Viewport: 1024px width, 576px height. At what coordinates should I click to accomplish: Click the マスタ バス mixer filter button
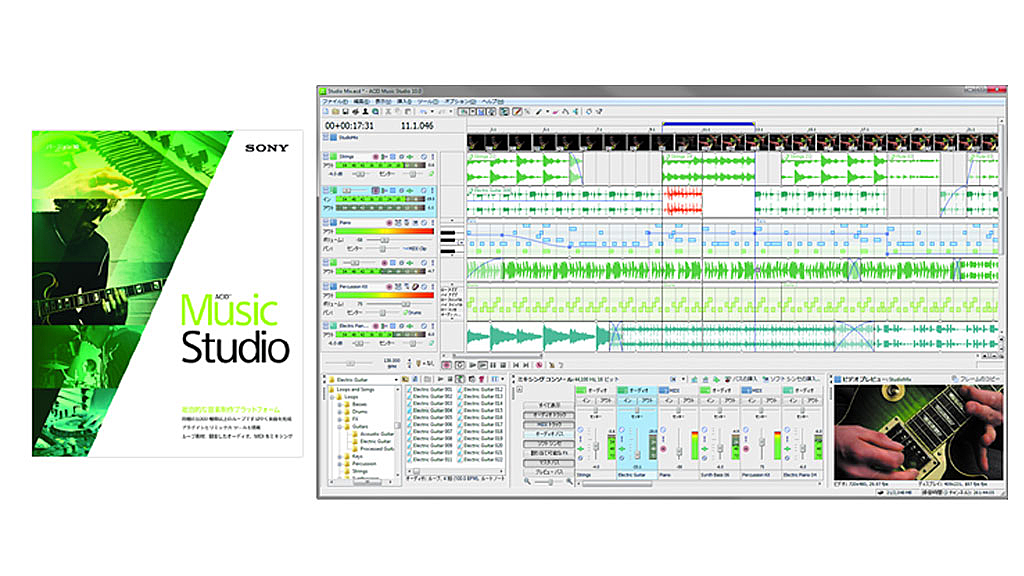click(549, 462)
